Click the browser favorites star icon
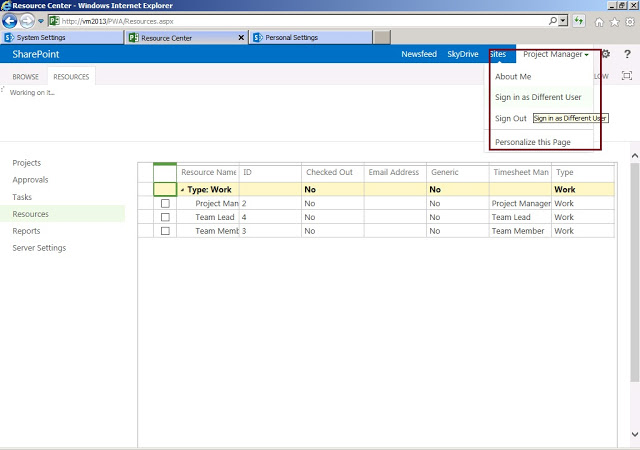The image size is (640, 450). [x=613, y=20]
